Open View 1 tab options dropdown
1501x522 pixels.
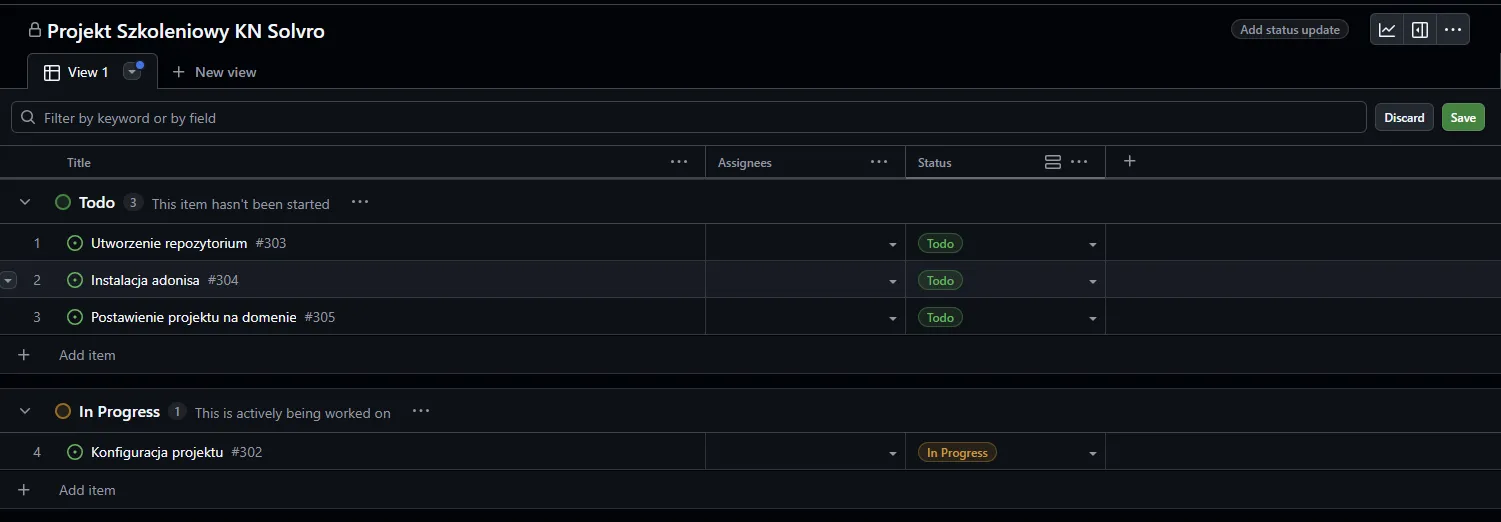click(x=131, y=72)
